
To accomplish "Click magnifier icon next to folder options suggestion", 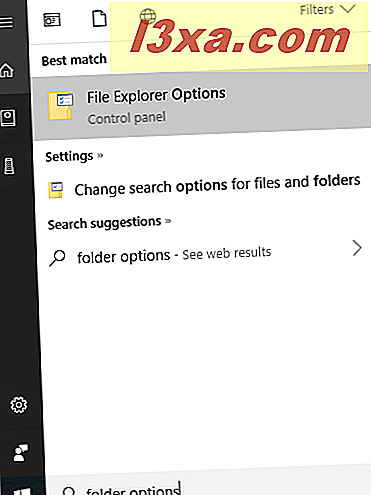I will click(57, 258).
